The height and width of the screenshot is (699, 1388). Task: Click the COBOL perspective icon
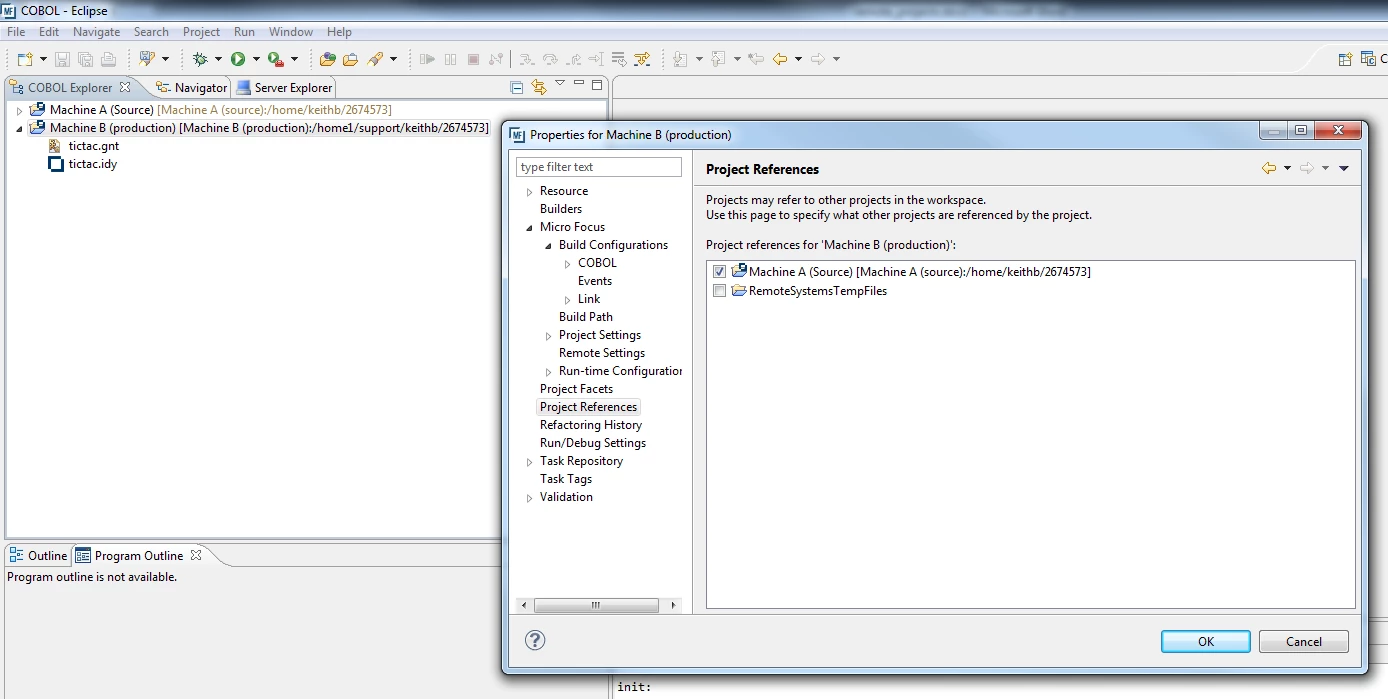tap(1369, 59)
